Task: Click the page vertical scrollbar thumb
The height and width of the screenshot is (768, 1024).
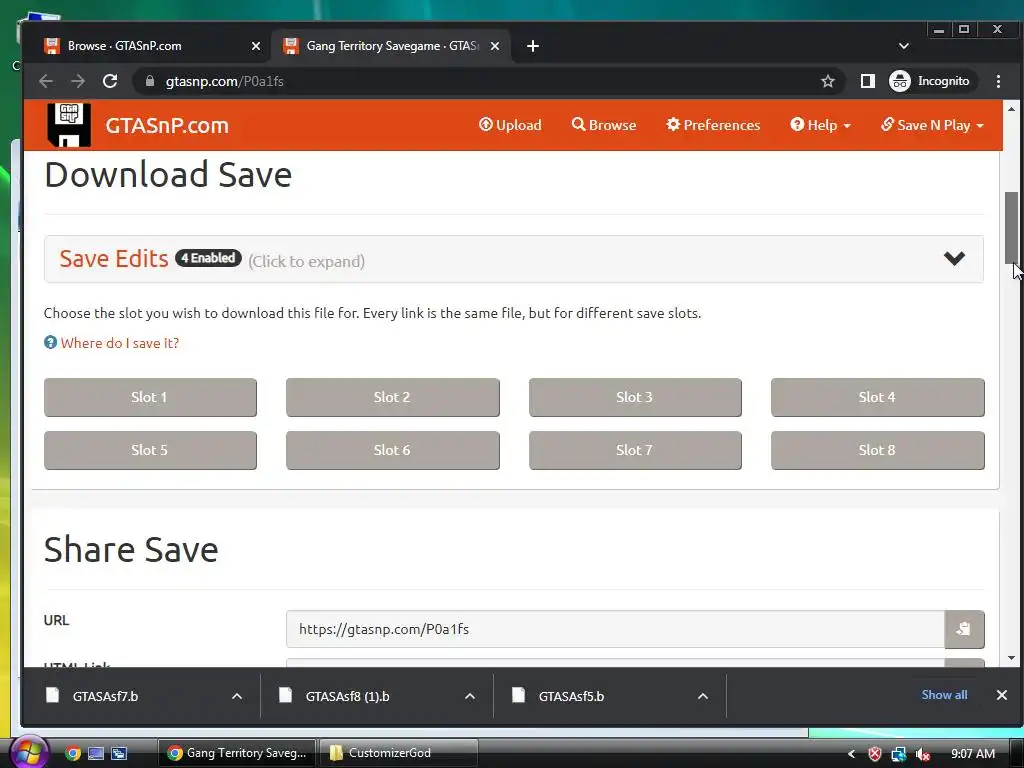Action: [x=1011, y=227]
